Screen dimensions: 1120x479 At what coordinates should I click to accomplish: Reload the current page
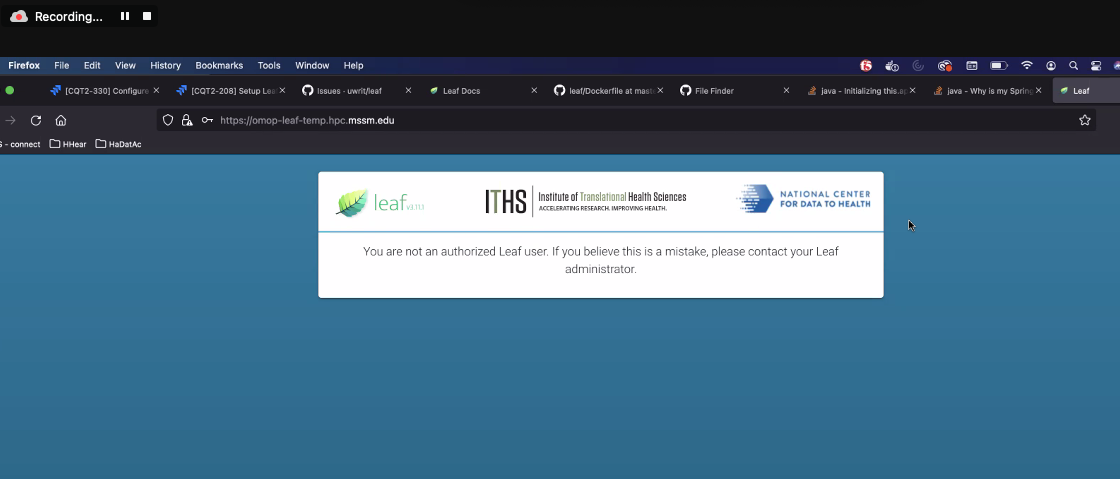pyautogui.click(x=36, y=120)
